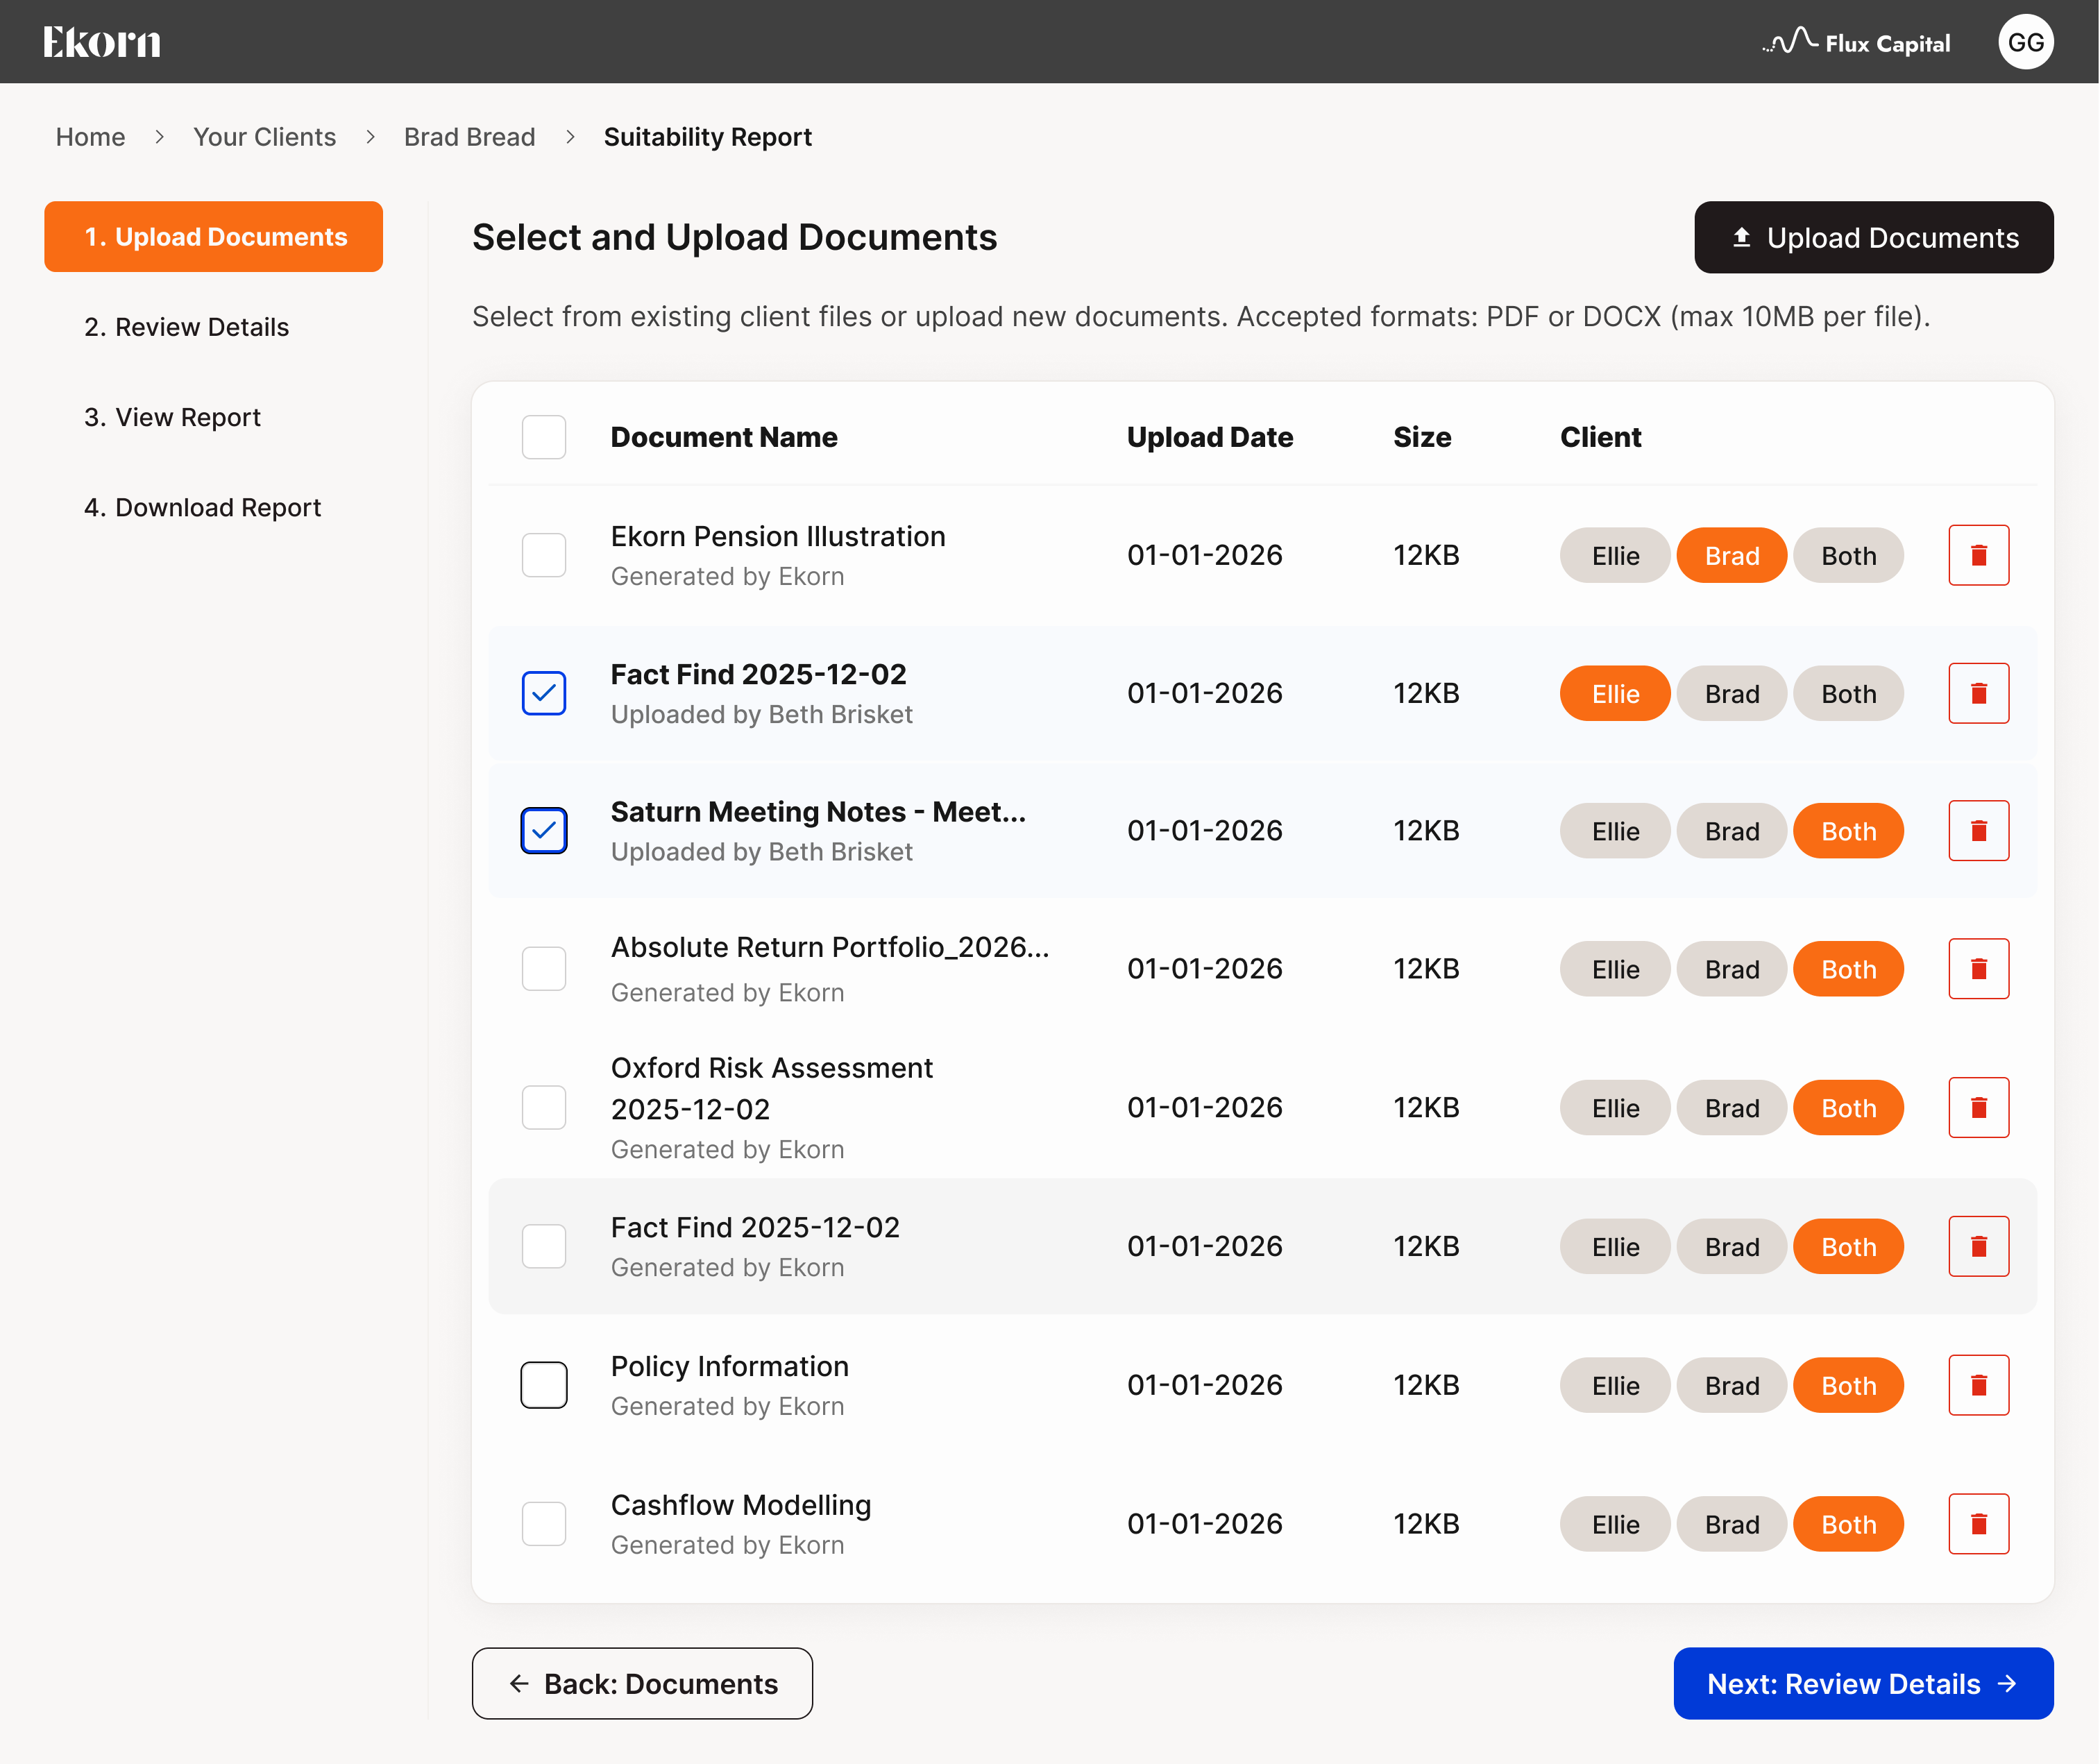
Task: Select Ellie for Absolute Return Portfolio
Action: 1615,970
